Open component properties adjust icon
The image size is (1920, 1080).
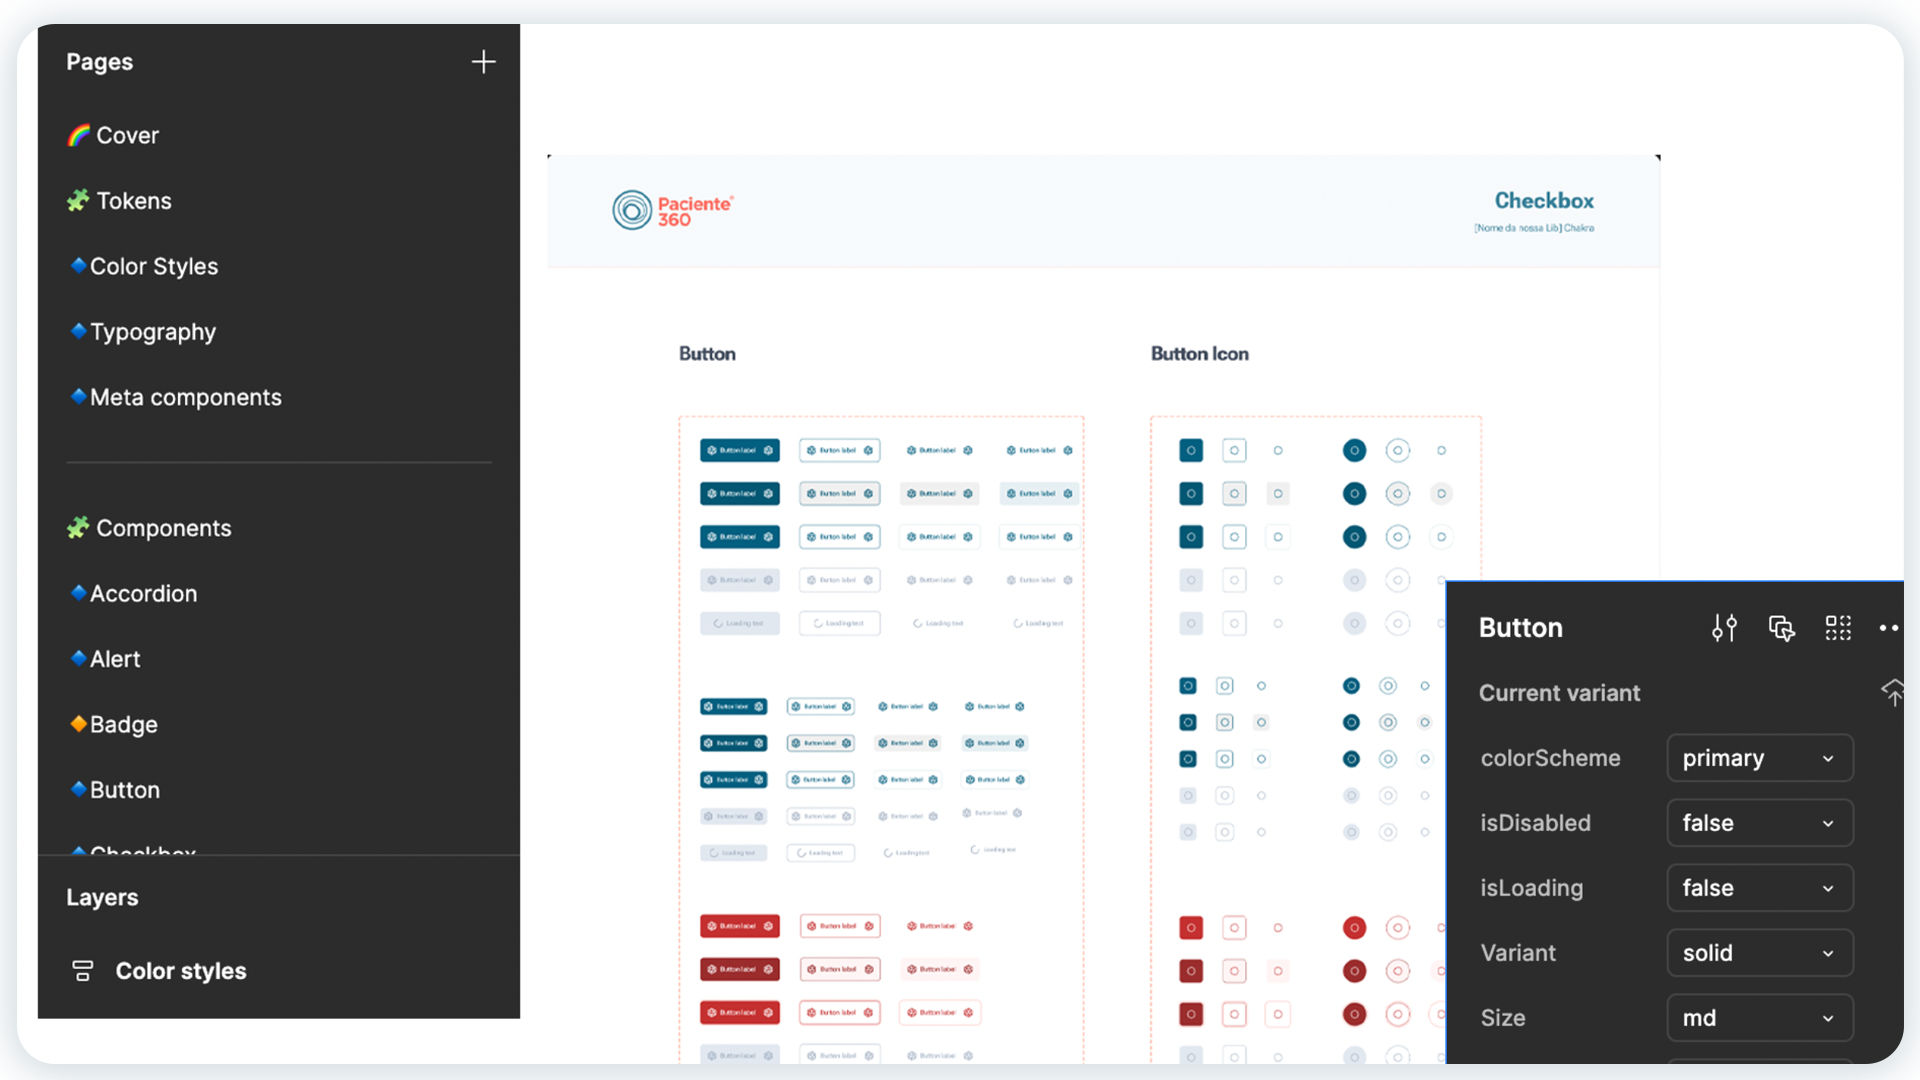(1724, 628)
